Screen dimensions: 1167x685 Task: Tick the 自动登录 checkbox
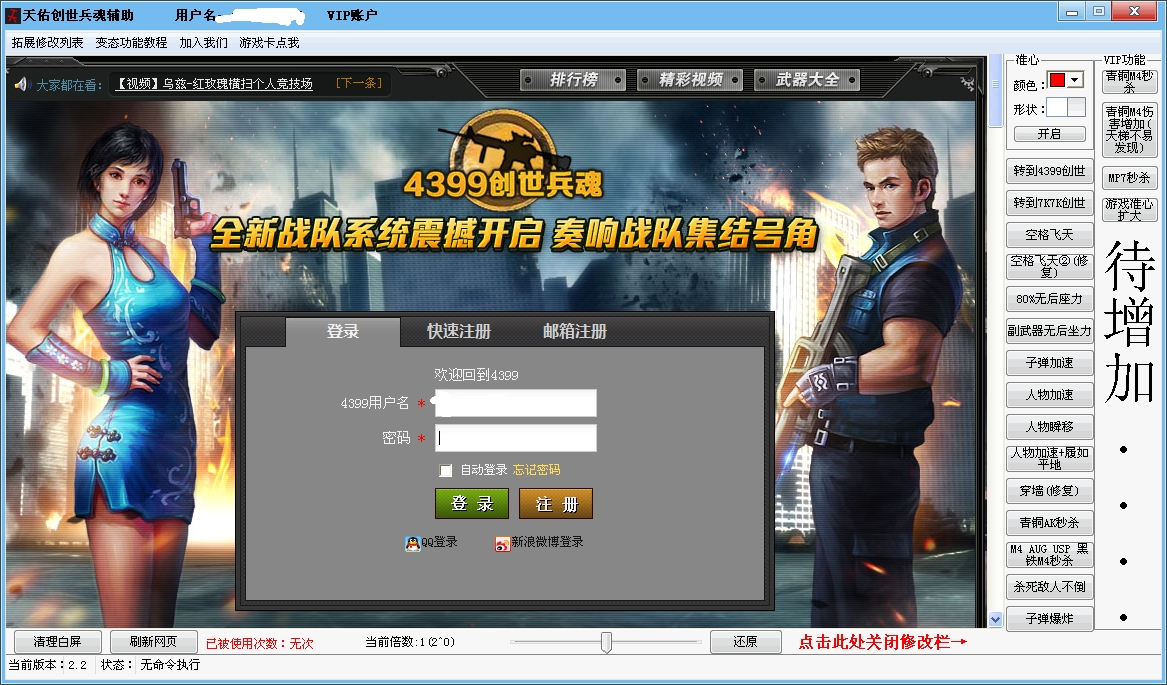pos(446,471)
